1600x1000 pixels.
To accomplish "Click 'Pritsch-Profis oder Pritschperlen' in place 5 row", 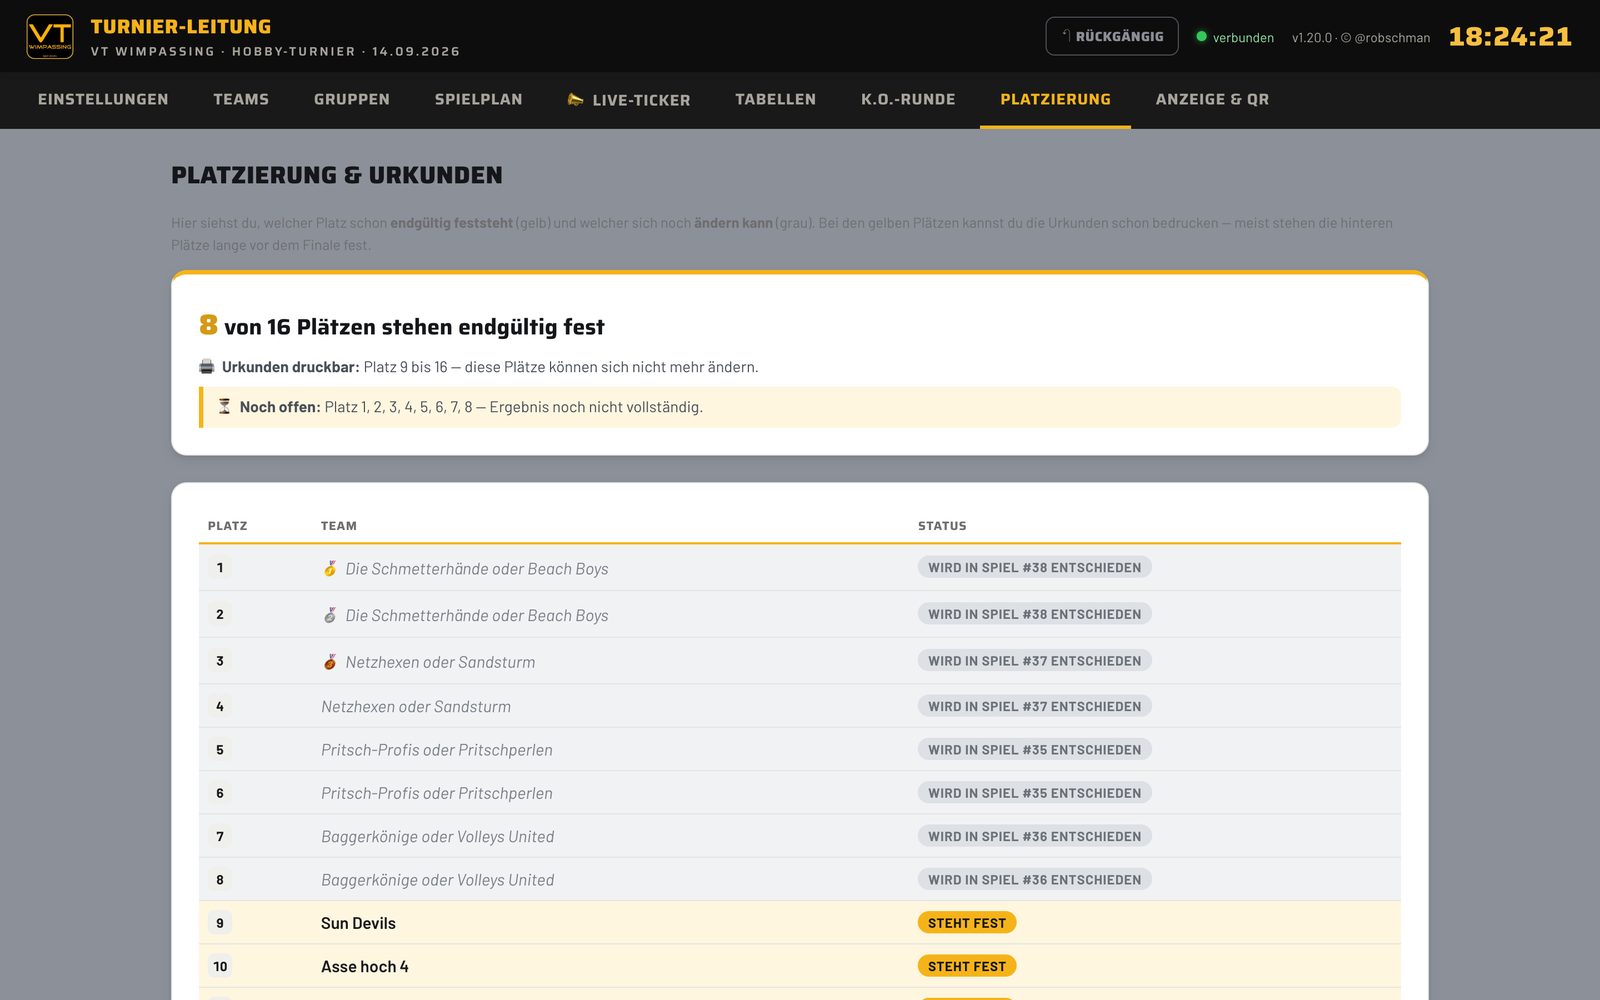I will (x=437, y=750).
